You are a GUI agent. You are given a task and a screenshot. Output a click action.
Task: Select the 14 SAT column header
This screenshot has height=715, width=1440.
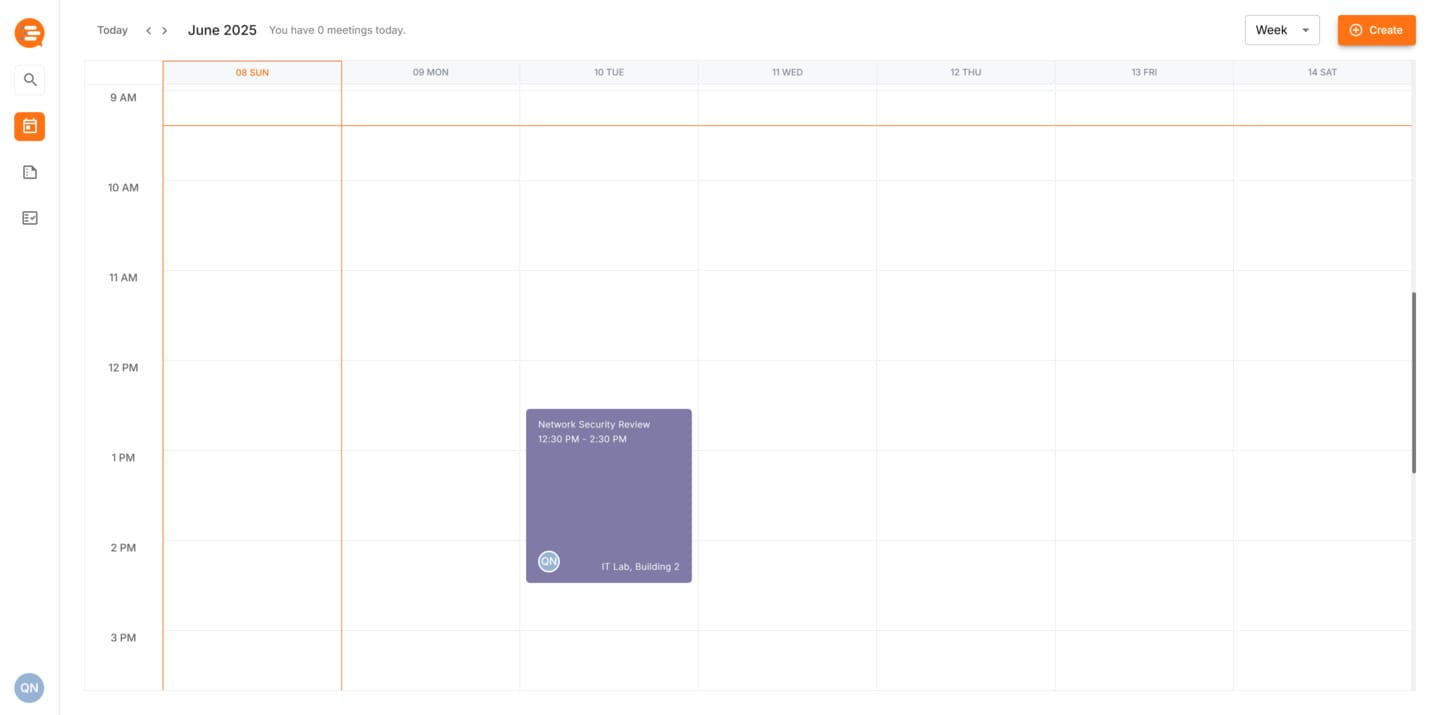[1322, 73]
